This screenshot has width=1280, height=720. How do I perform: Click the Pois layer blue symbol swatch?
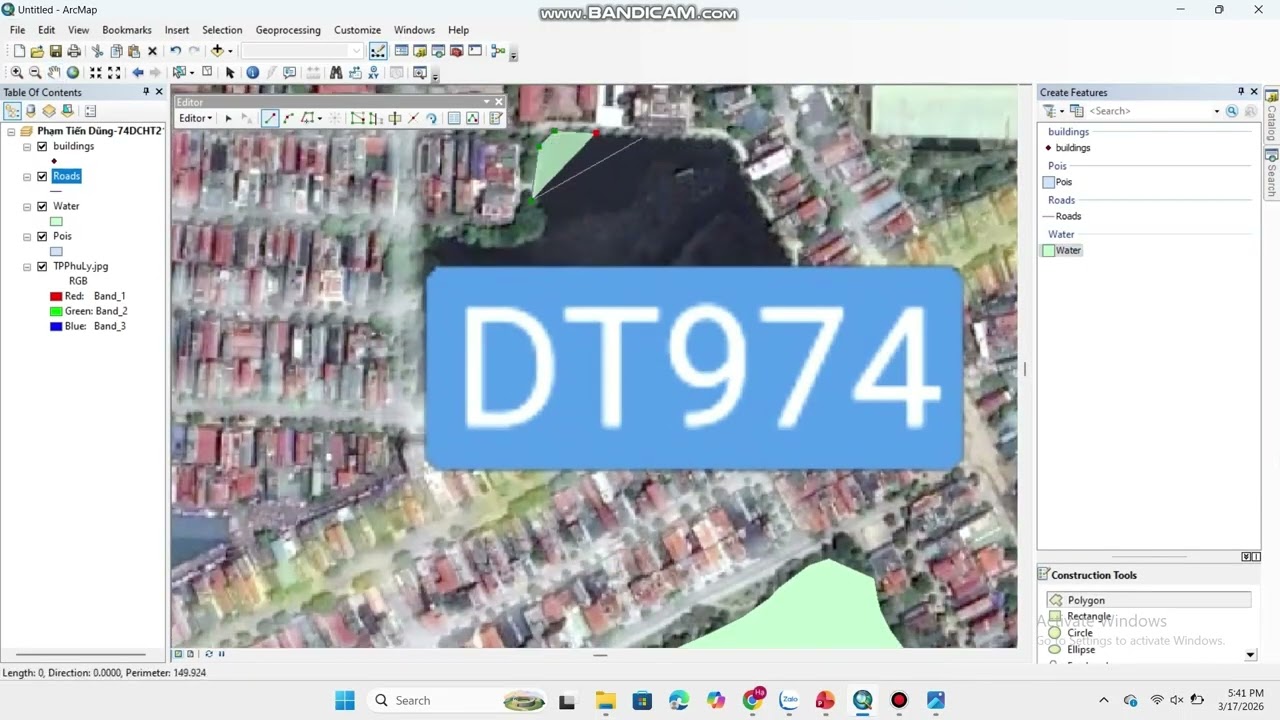[56, 251]
